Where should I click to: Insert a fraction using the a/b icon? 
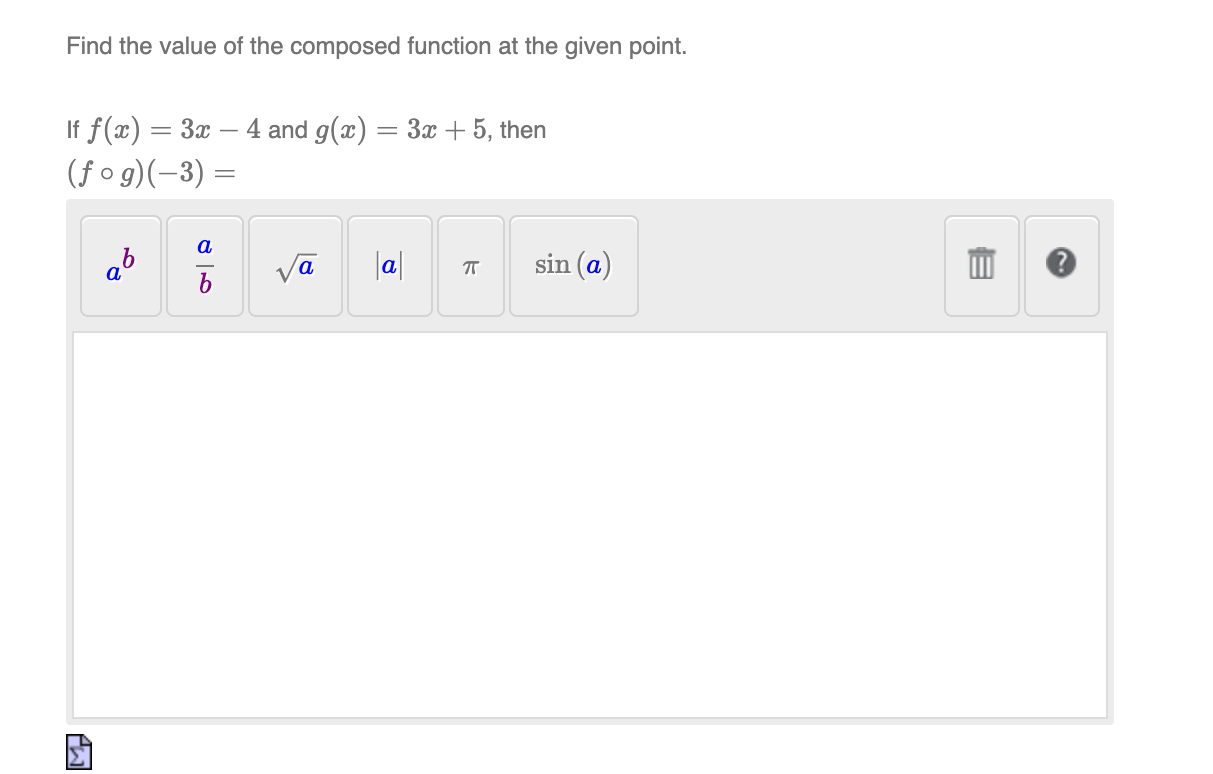pos(204,266)
